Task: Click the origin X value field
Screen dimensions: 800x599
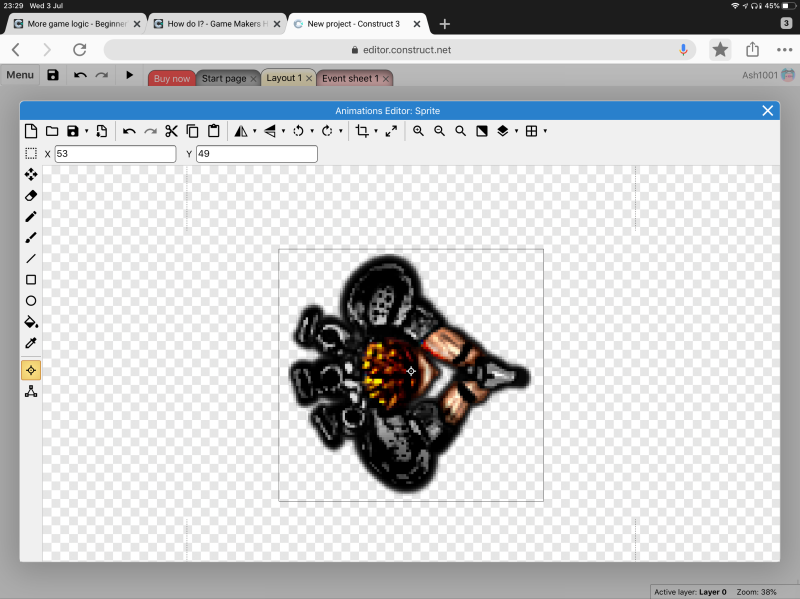Action: coord(115,154)
